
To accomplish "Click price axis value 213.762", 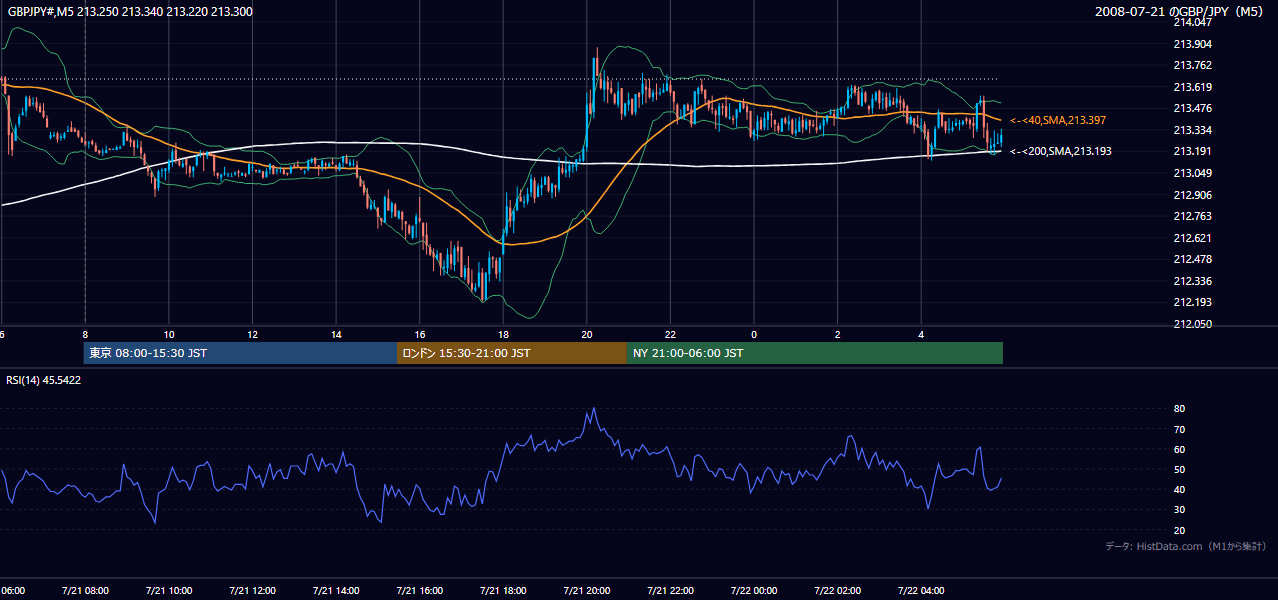I will point(1192,65).
